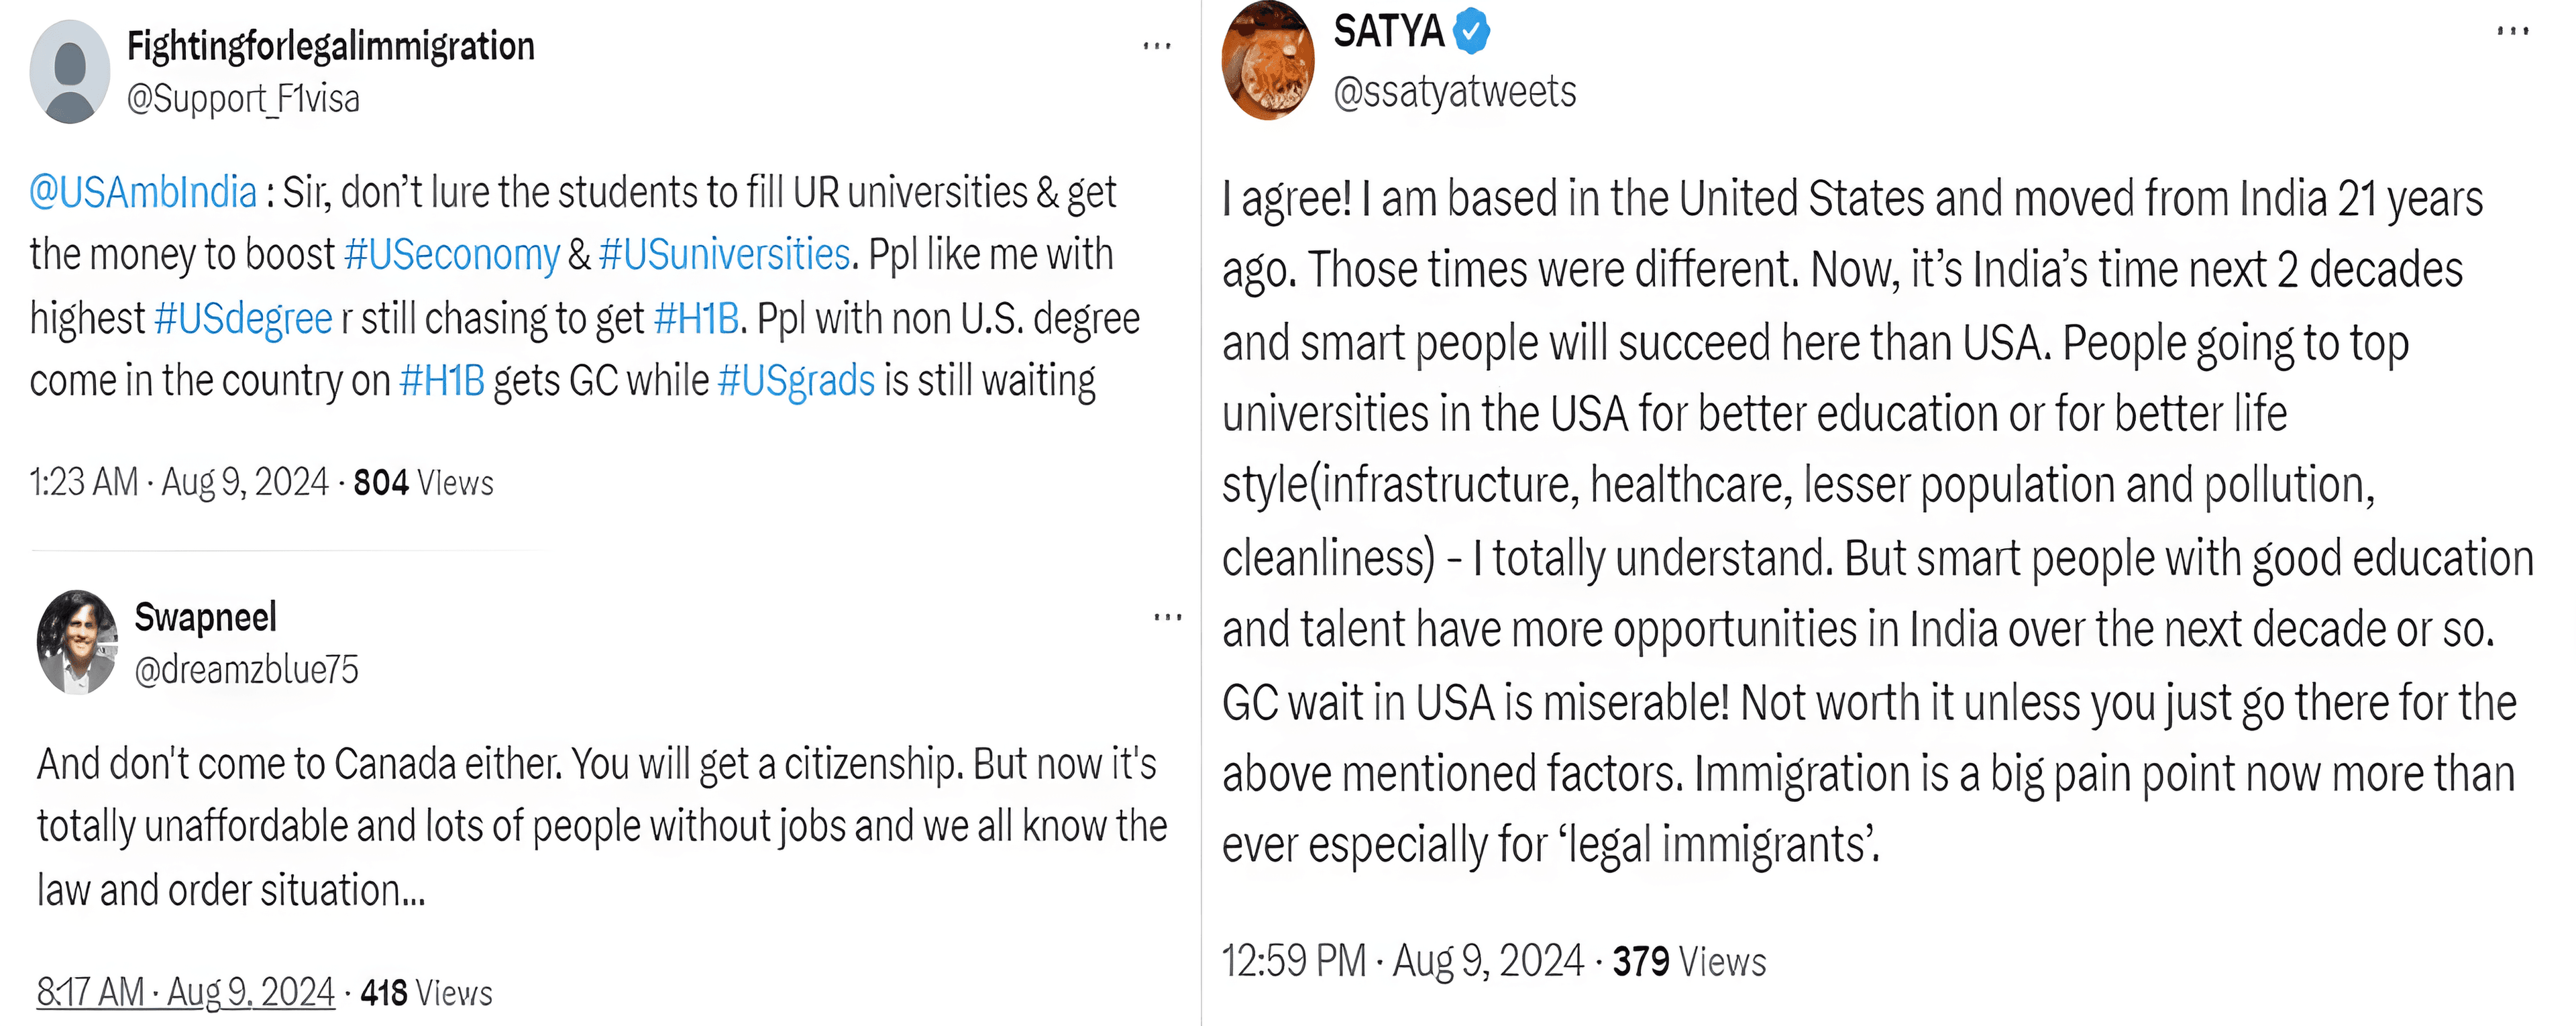2576x1026 pixels.
Task: Open the #USuniversities hashtag
Action: coord(724,255)
